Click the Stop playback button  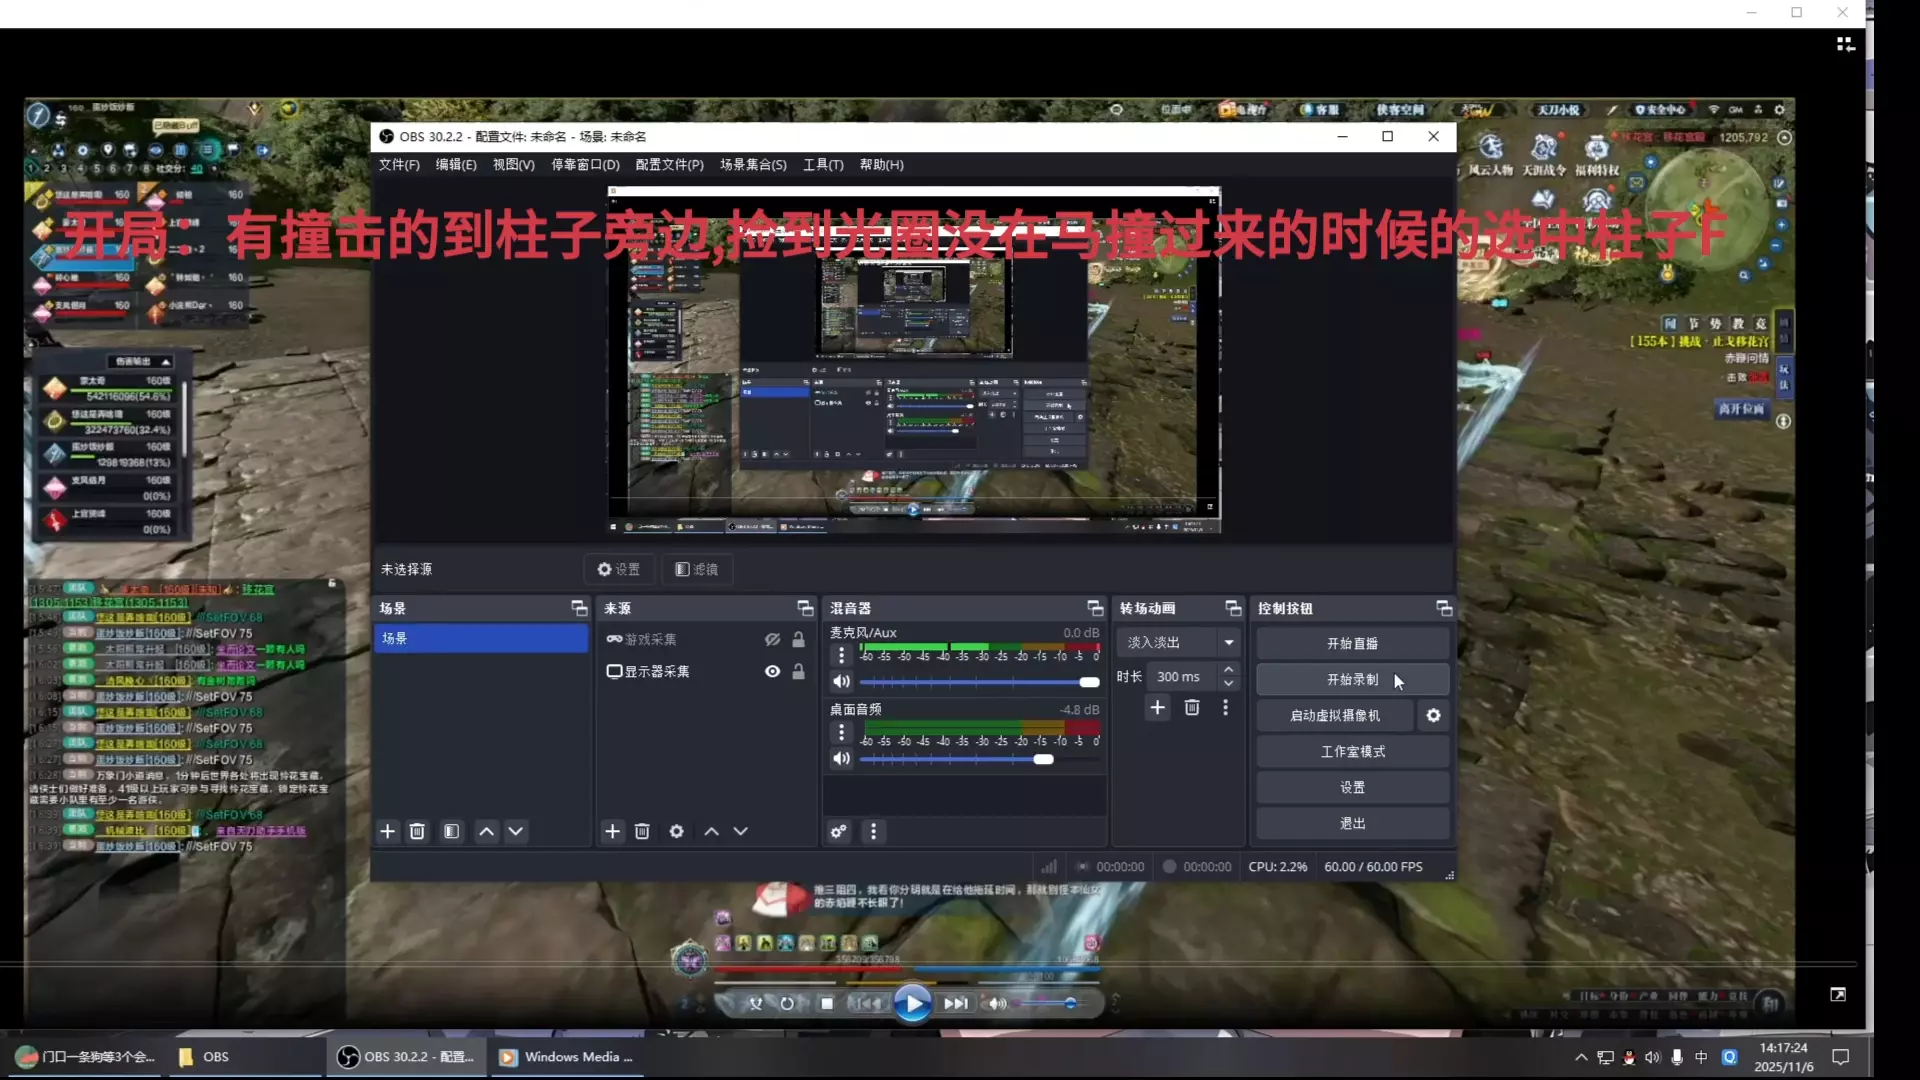827,1003
